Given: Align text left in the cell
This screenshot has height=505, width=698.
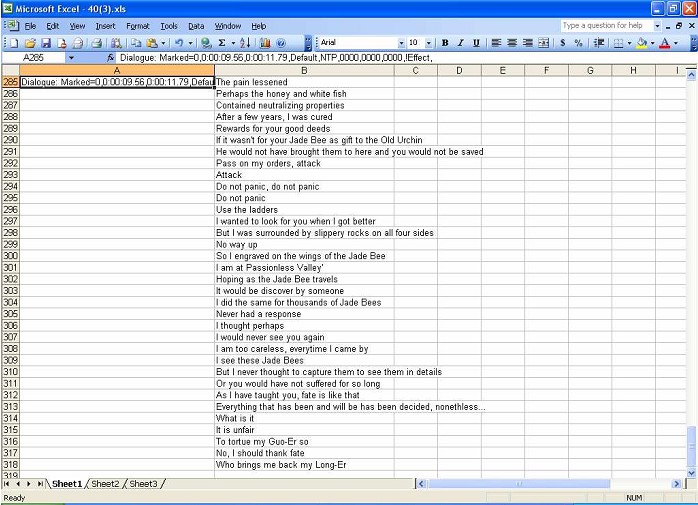Looking at the screenshot, I should 496,43.
